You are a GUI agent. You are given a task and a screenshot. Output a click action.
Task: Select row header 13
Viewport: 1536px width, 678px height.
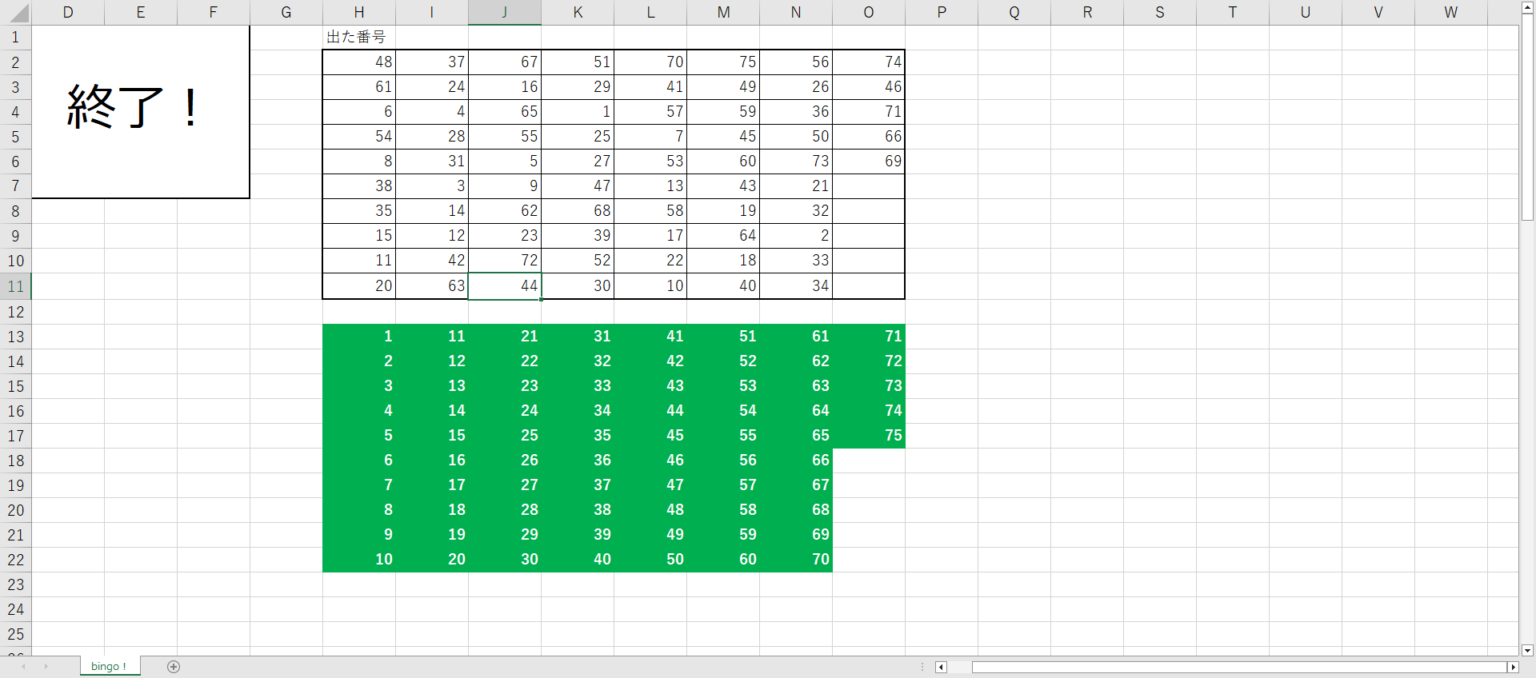pyautogui.click(x=16, y=336)
